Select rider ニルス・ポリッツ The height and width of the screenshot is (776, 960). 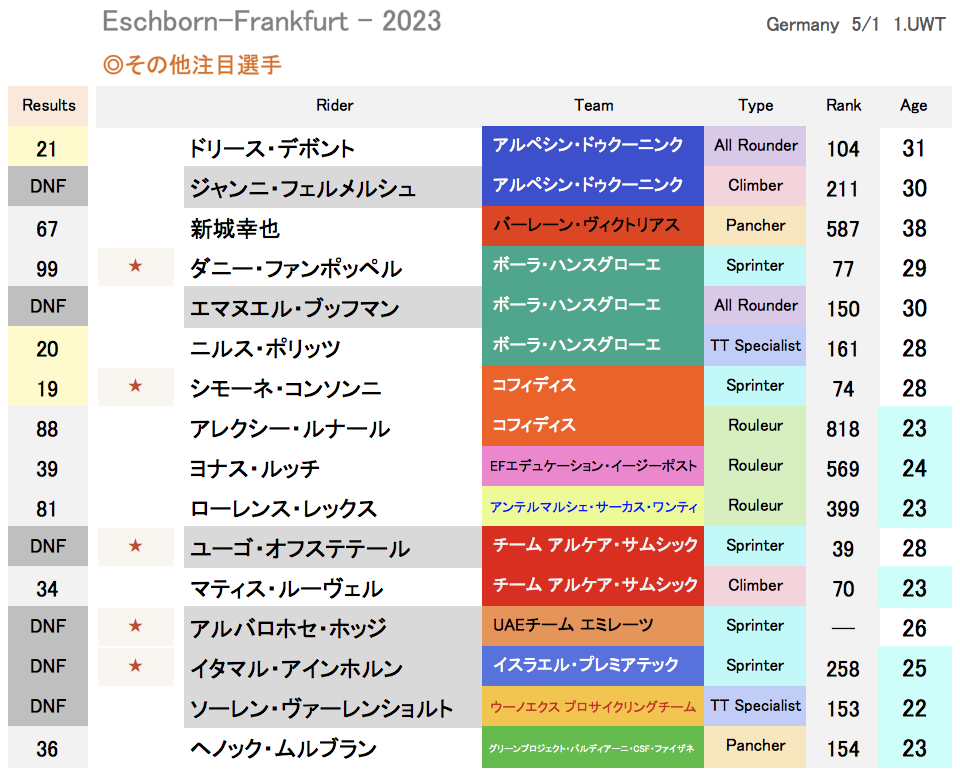[x=264, y=349]
